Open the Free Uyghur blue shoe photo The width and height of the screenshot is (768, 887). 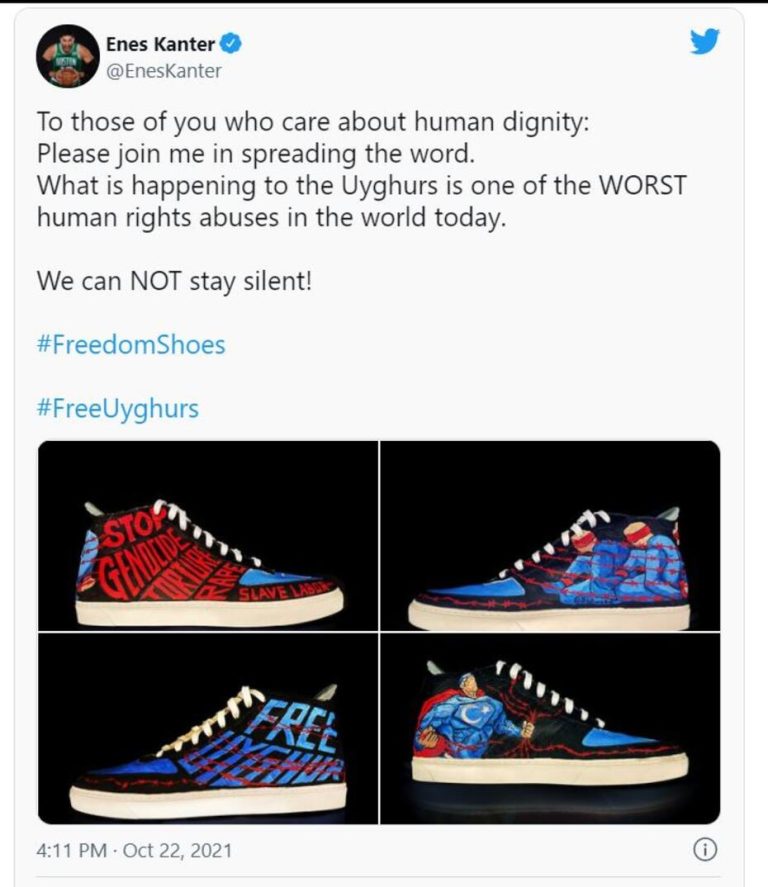208,729
